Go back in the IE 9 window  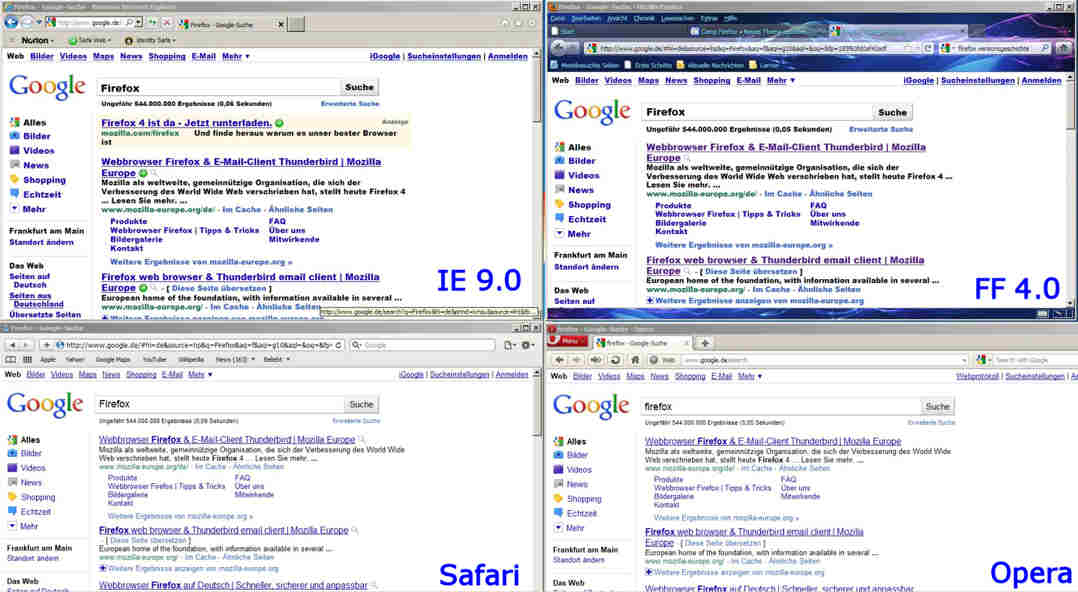point(11,22)
